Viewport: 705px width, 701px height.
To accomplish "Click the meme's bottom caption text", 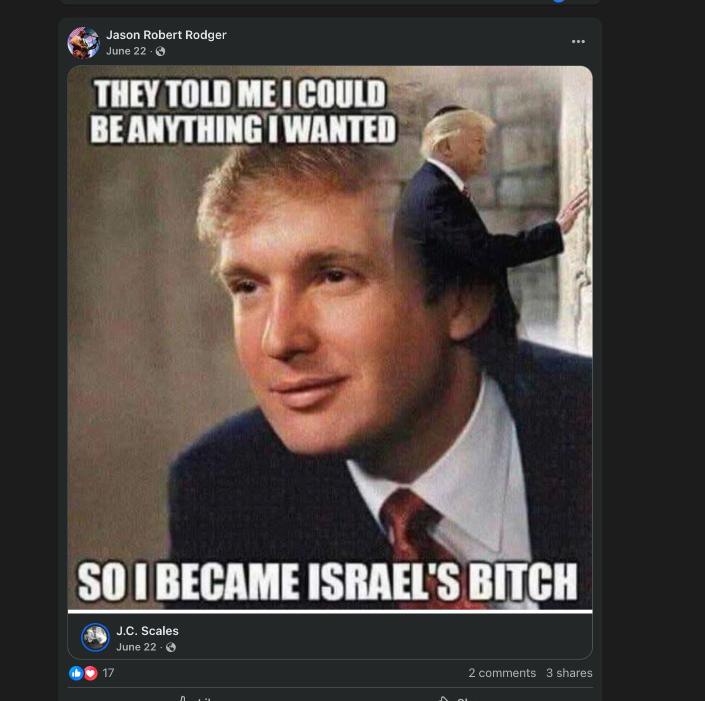I will [328, 582].
